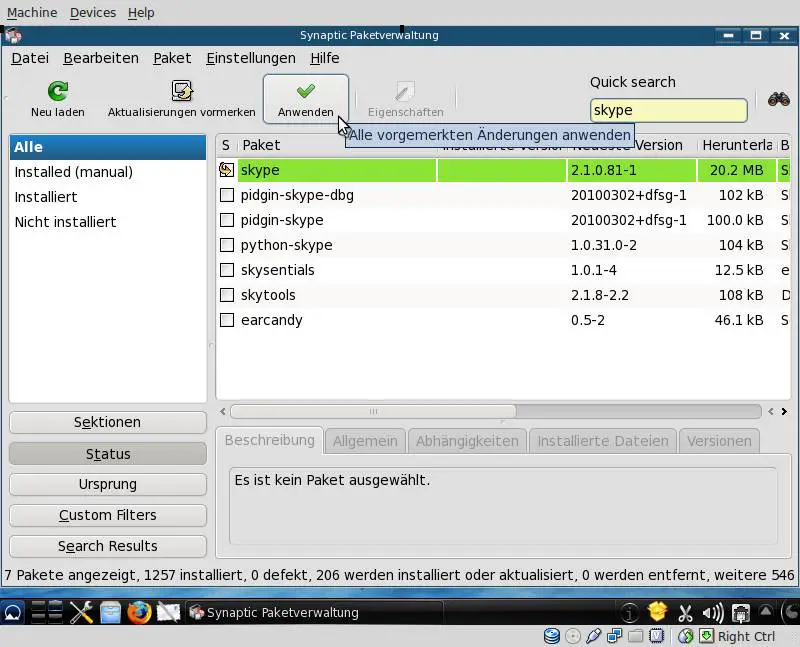Switch to the Beschreibung tab

tap(270, 440)
